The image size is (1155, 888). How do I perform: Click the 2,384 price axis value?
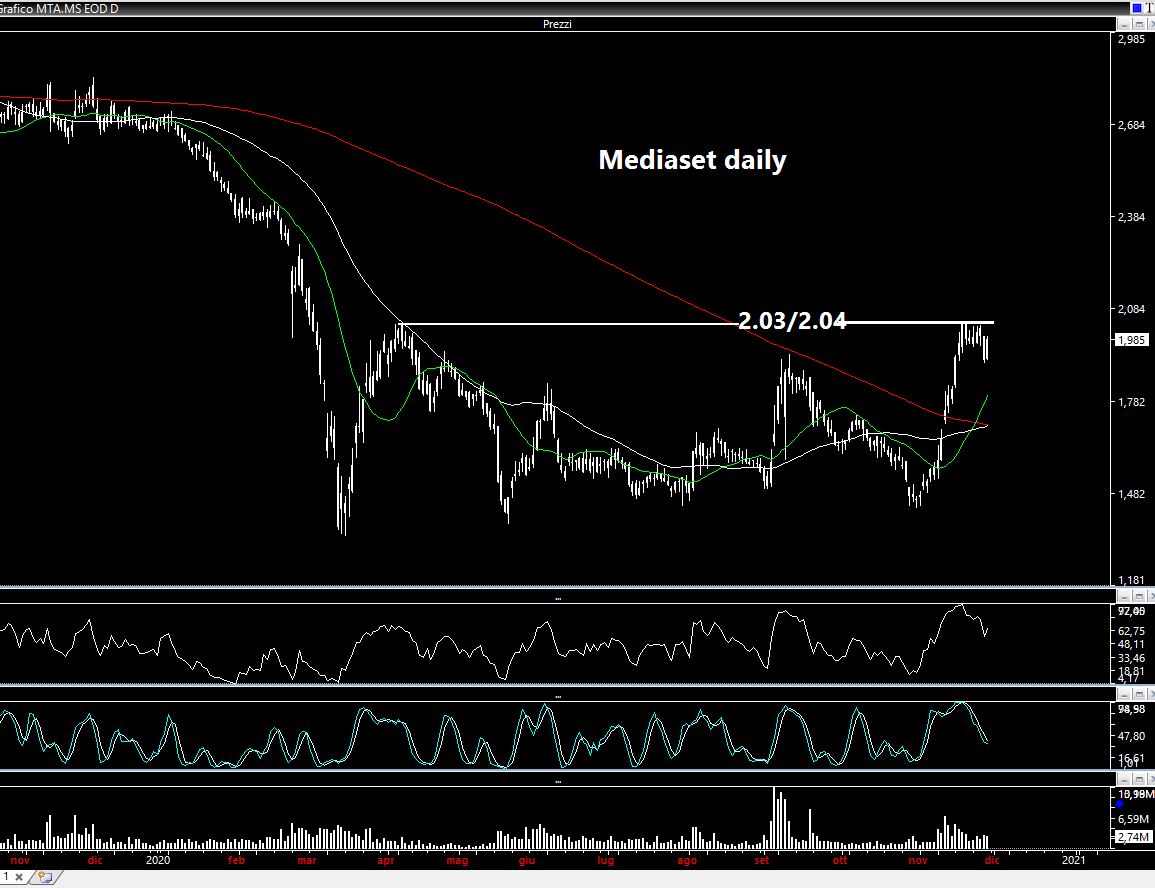(1131, 217)
